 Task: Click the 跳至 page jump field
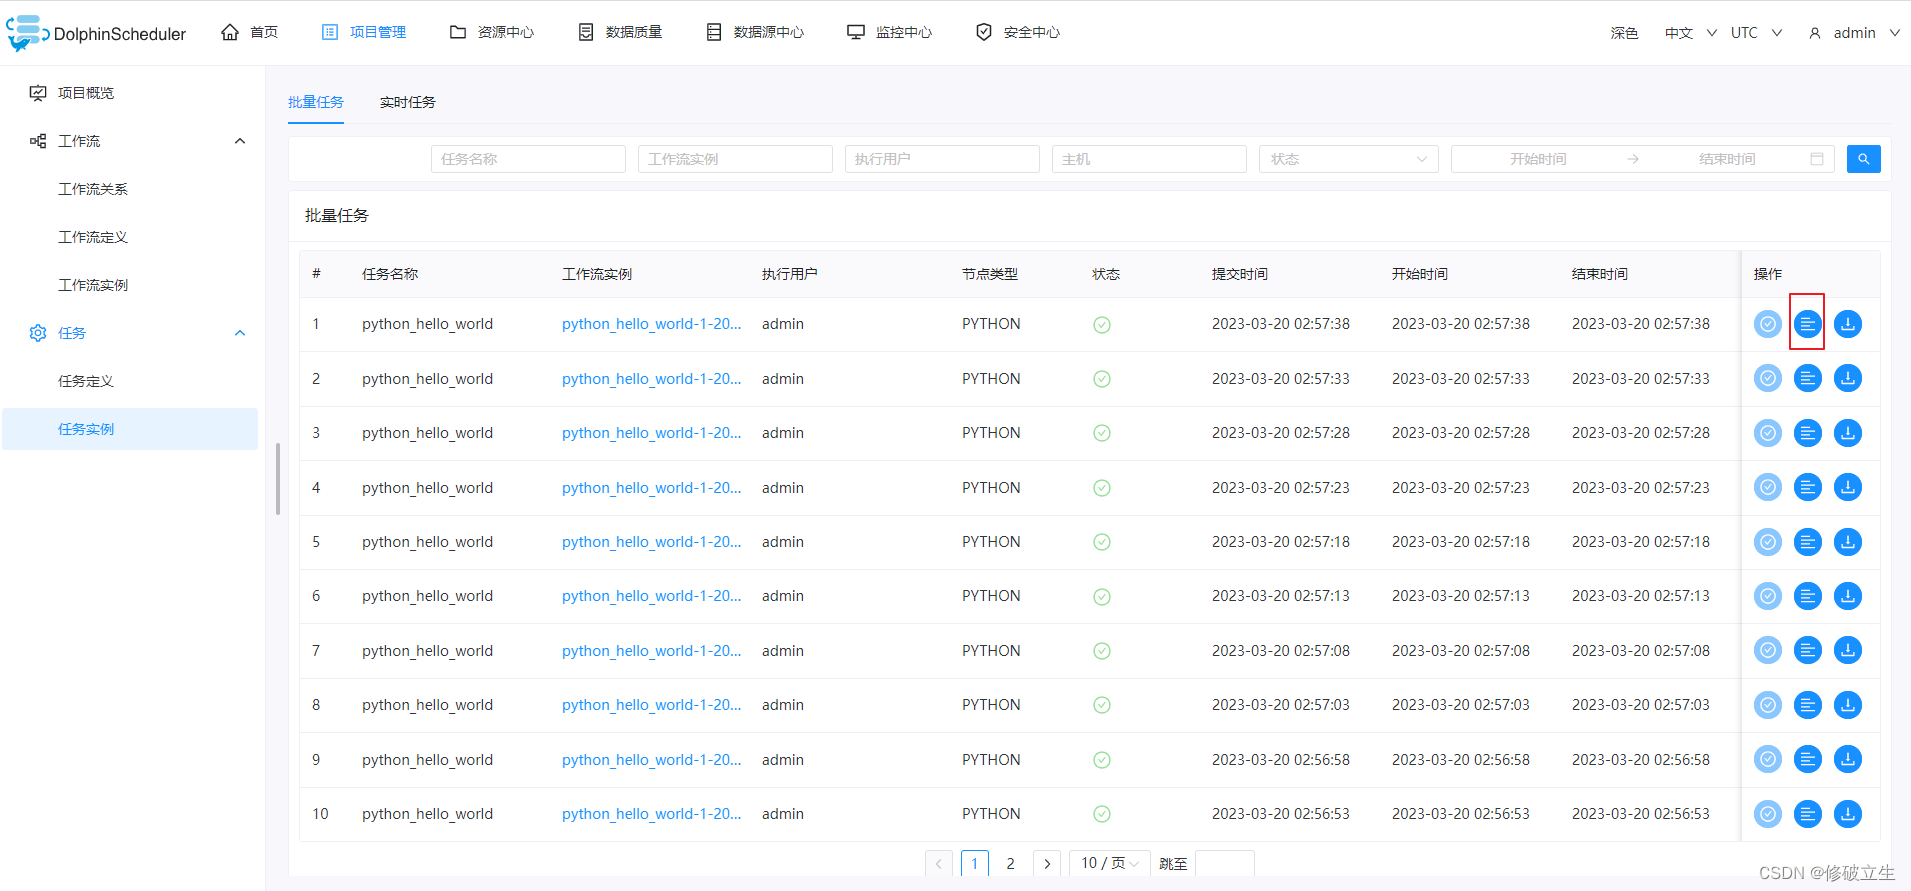pos(1224,863)
